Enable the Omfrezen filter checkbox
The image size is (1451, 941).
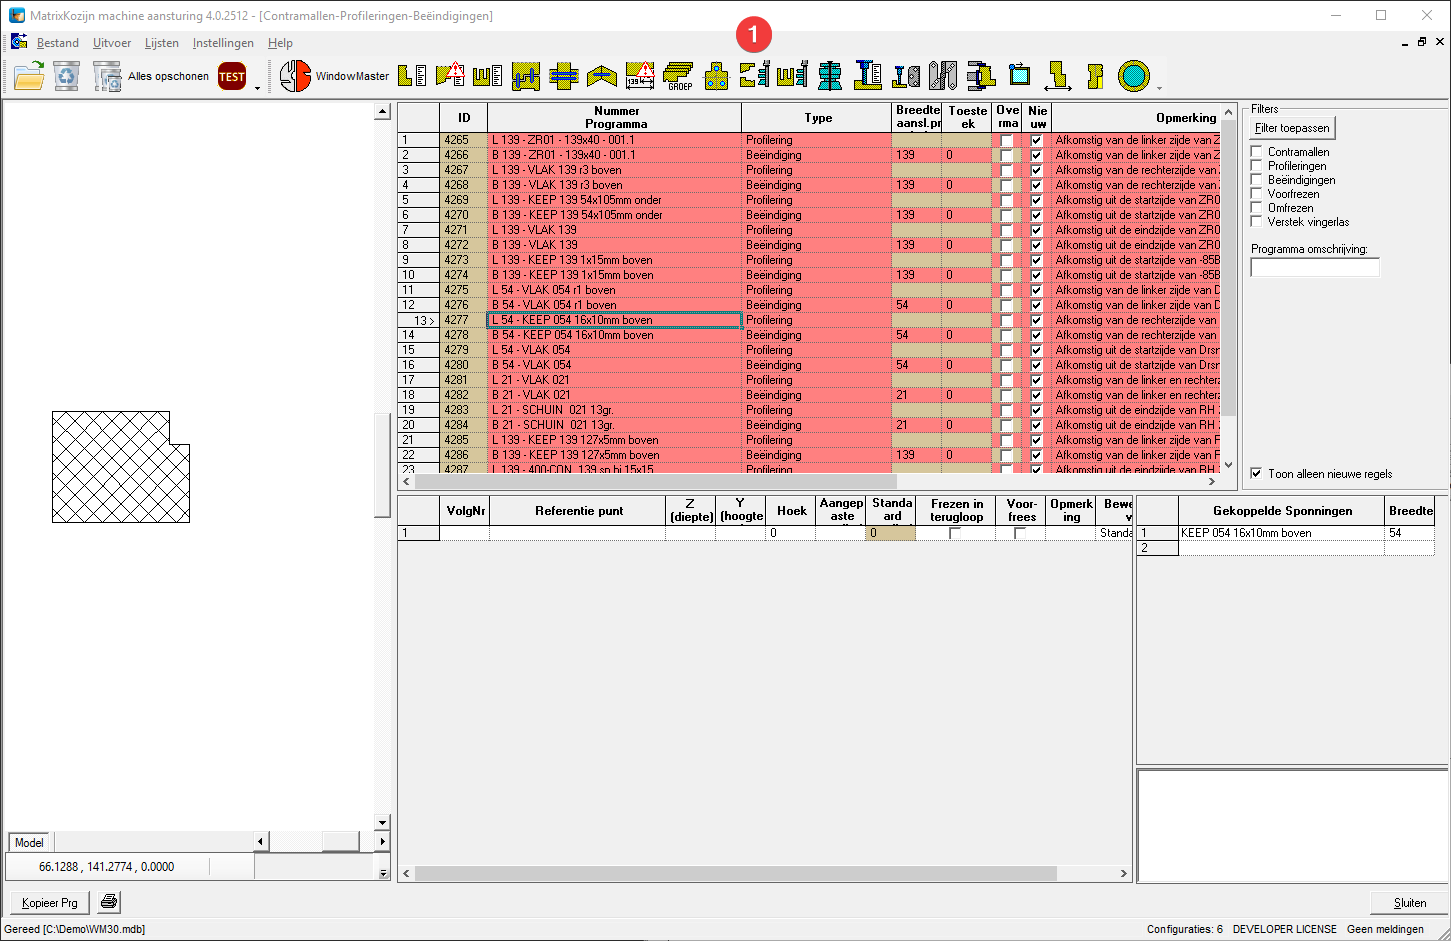tap(1257, 207)
